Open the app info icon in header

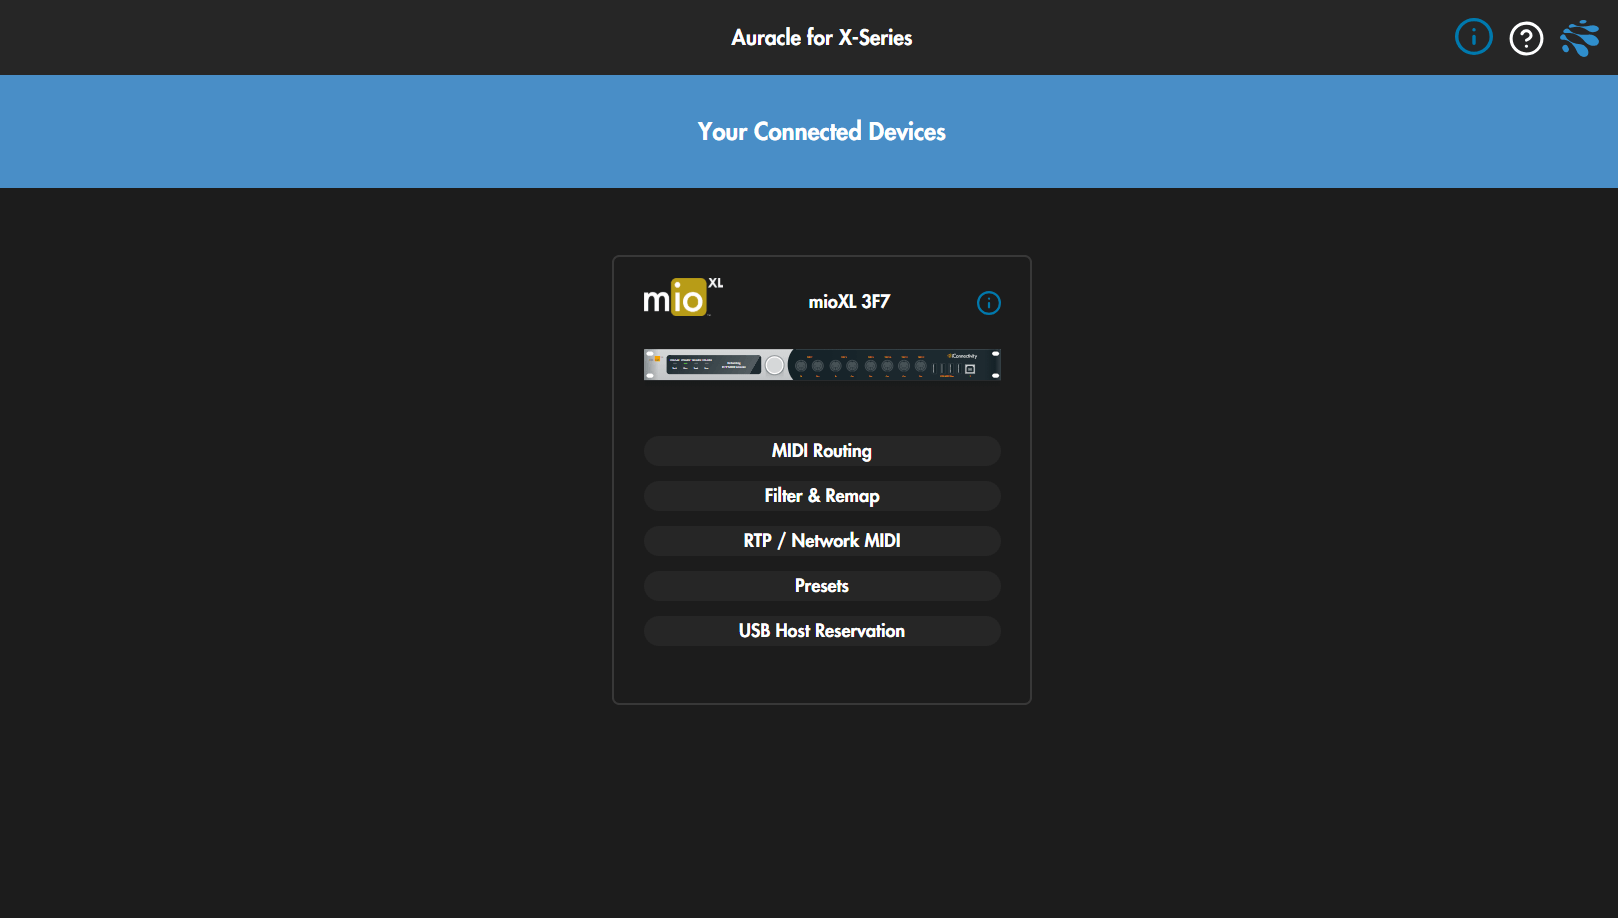(x=1473, y=37)
